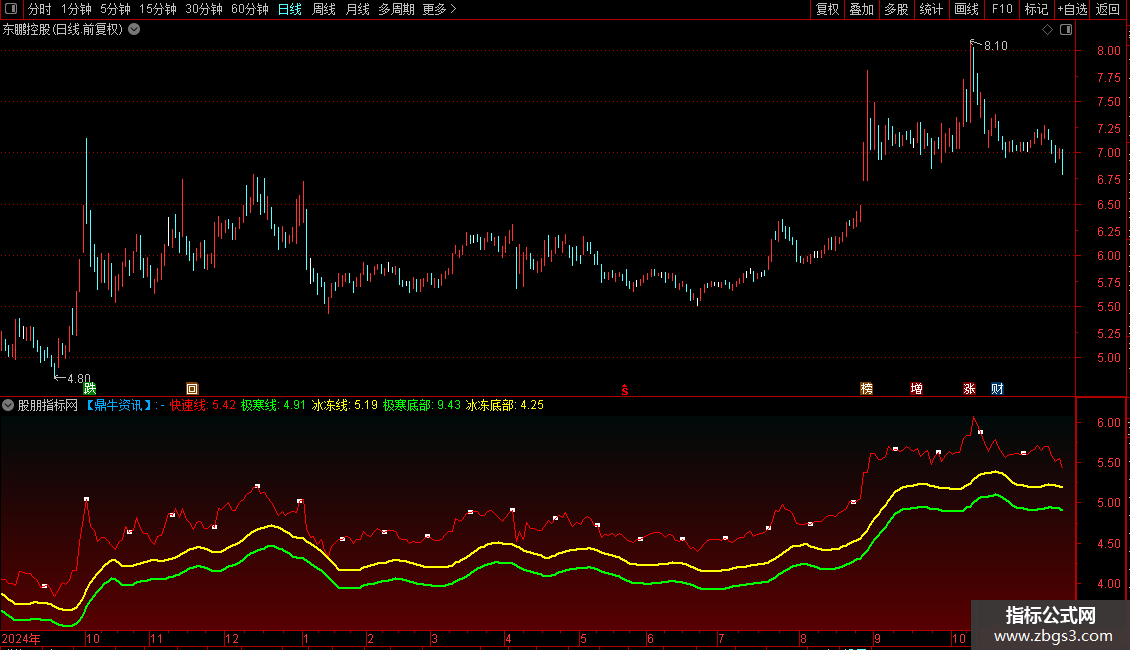This screenshot has width=1130, height=650.
Task: Click the 统计 statistics button
Action: pyautogui.click(x=931, y=9)
